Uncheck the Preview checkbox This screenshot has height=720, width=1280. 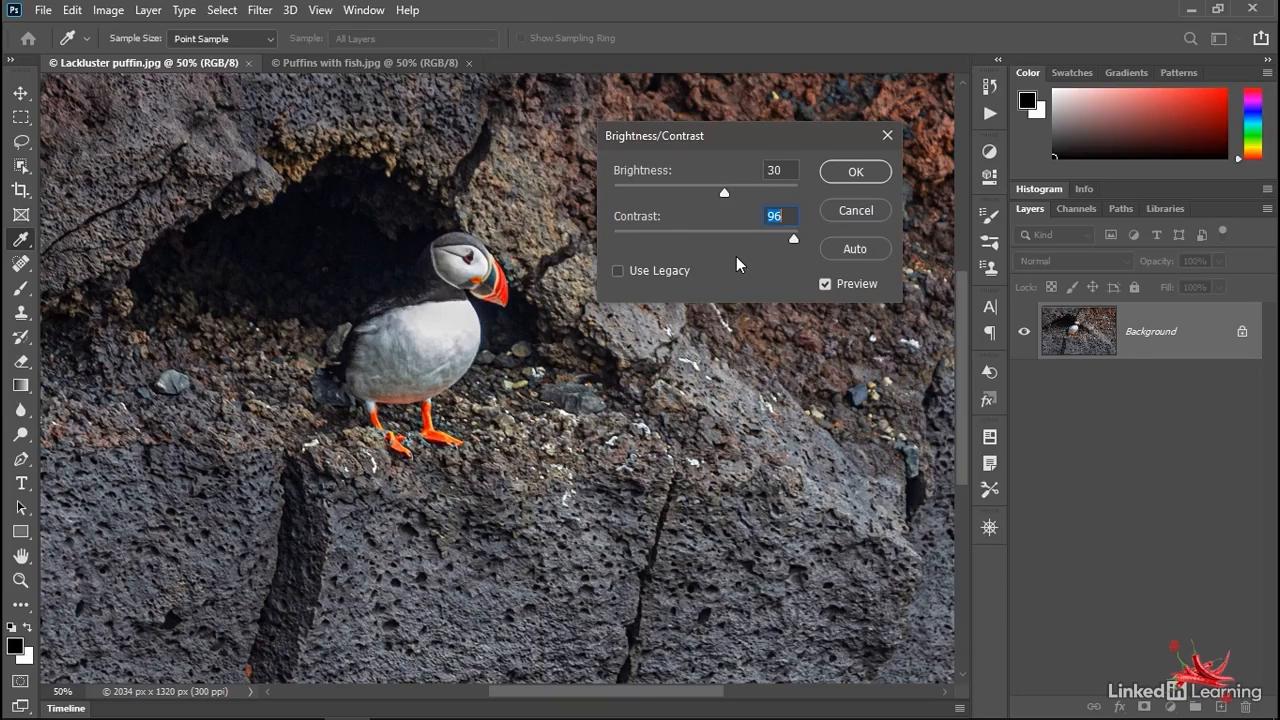(x=825, y=284)
